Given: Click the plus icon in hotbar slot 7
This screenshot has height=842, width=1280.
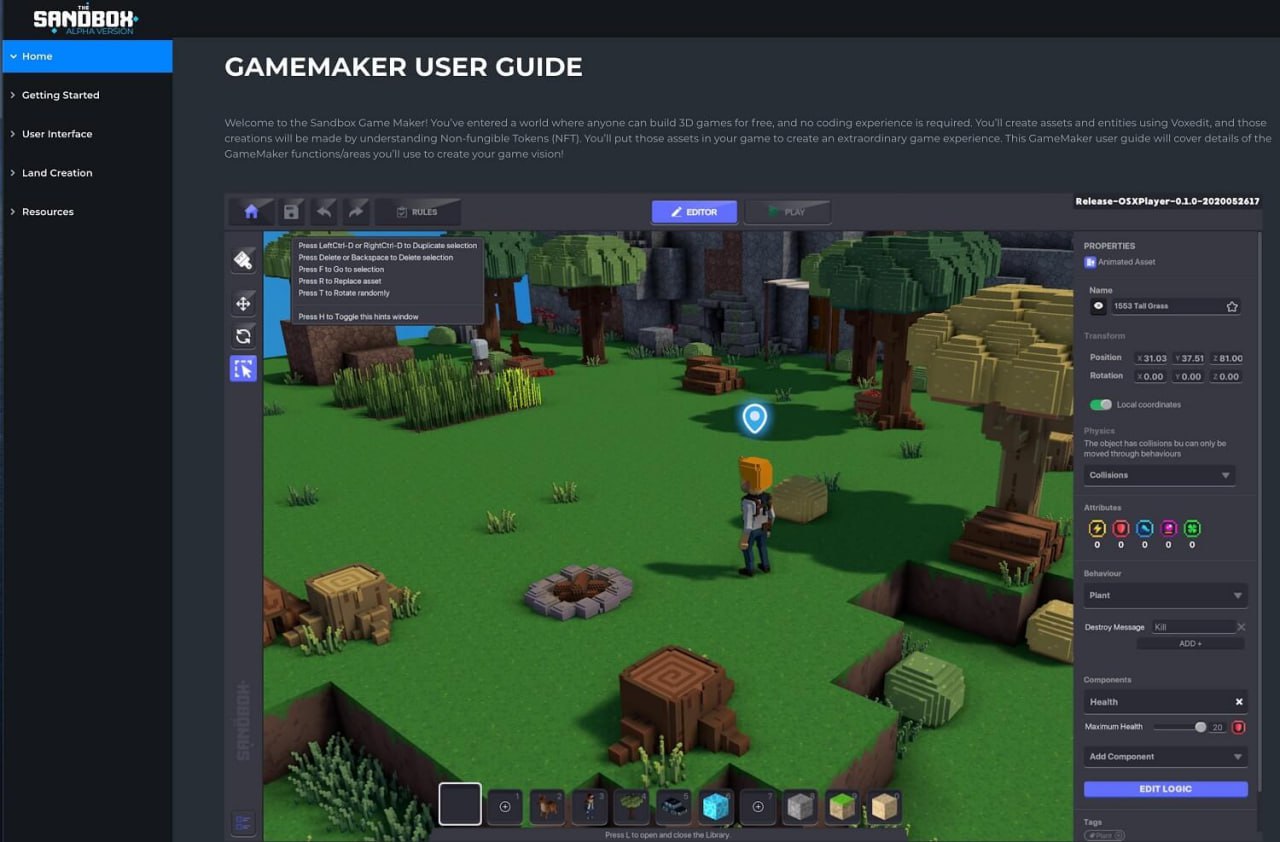Looking at the screenshot, I should pyautogui.click(x=758, y=806).
